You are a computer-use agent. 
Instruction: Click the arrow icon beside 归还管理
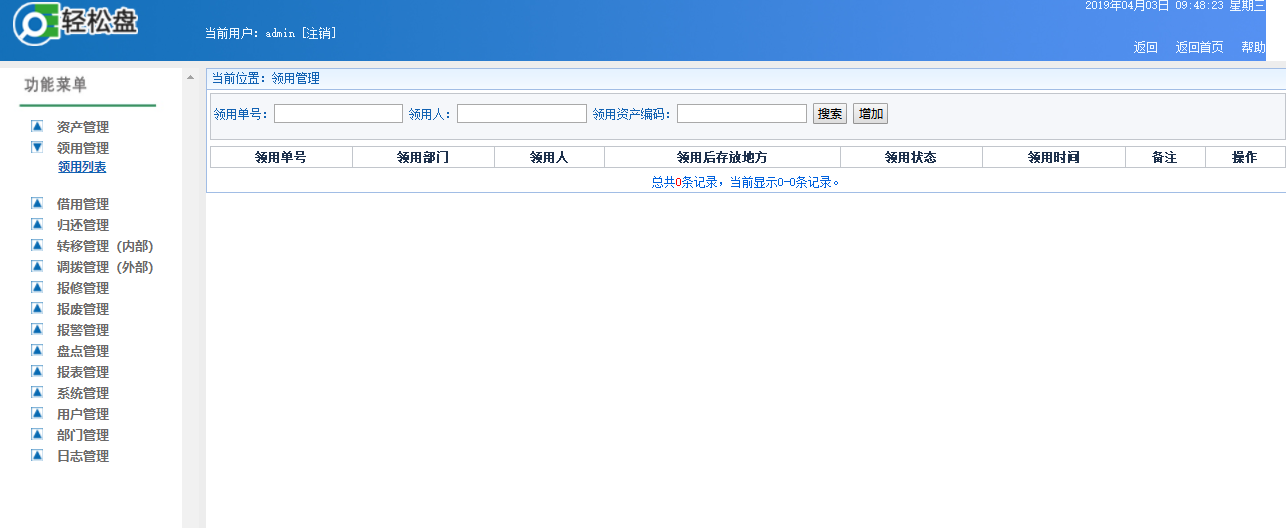(x=37, y=224)
